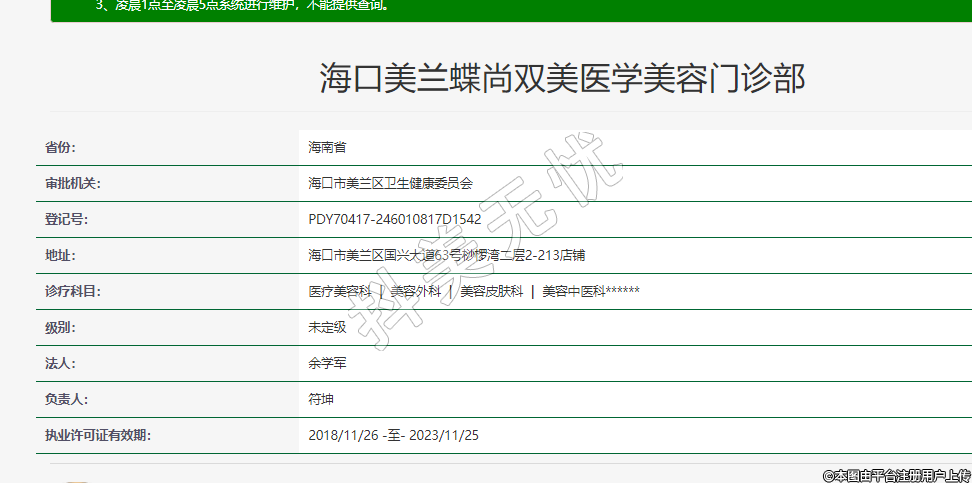
Task: Click the validity period 2018/11/26 to 2023/11/25
Action: pos(394,435)
